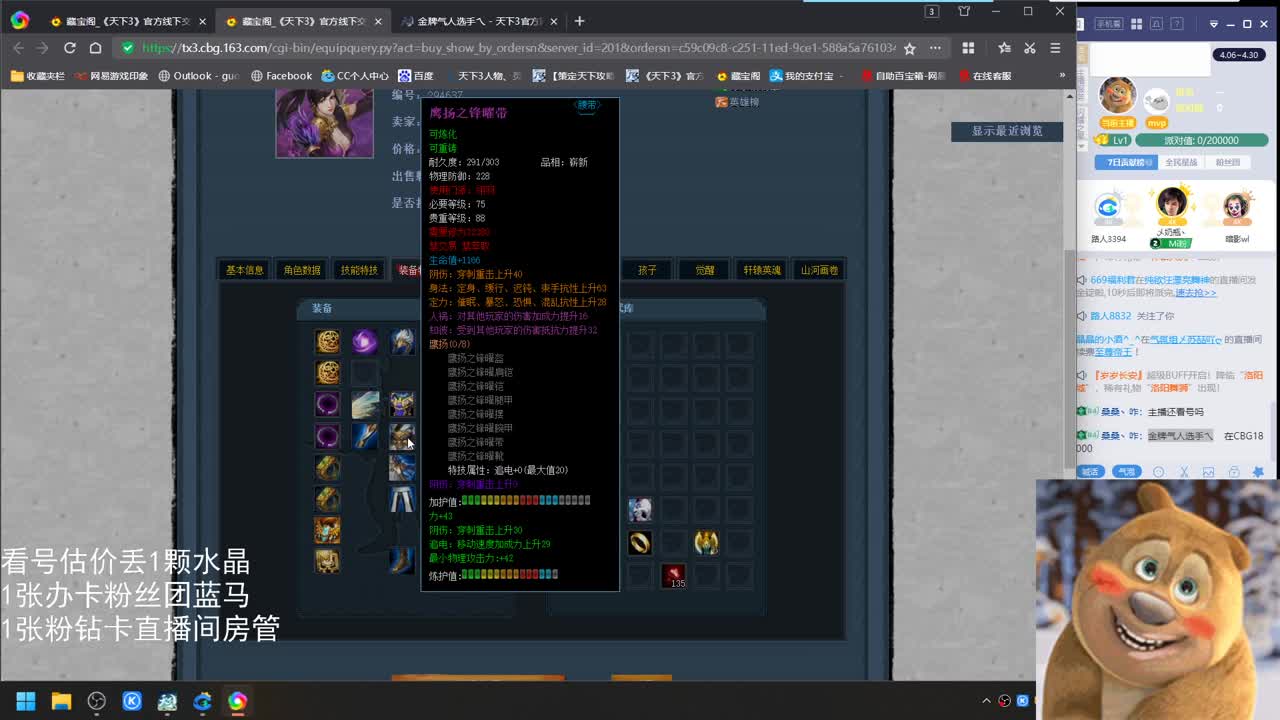
Task: Open the browser hamburger main menu
Action: (x=1055, y=48)
